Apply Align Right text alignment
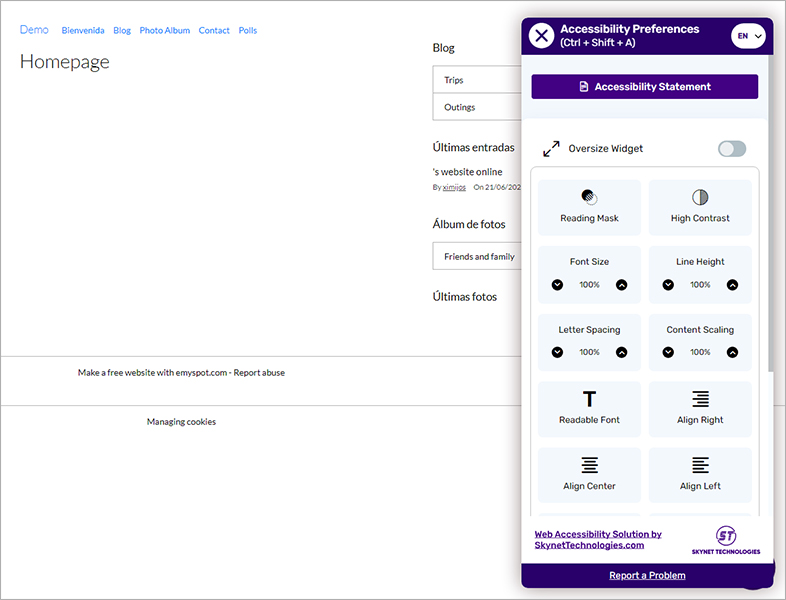Viewport: 786px width, 600px height. coord(700,409)
